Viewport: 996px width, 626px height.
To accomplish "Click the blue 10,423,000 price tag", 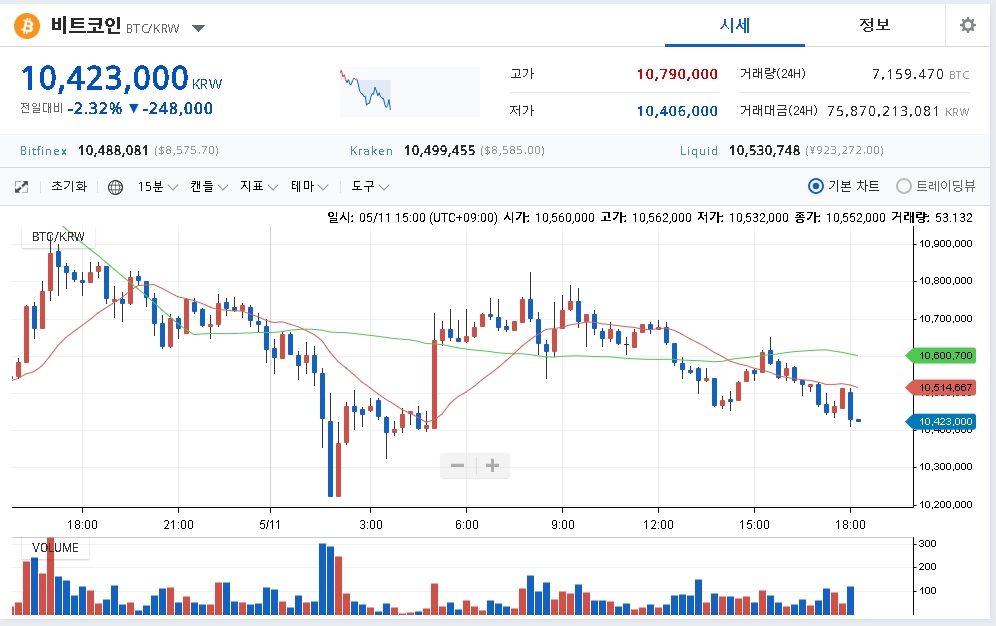I will click(941, 422).
